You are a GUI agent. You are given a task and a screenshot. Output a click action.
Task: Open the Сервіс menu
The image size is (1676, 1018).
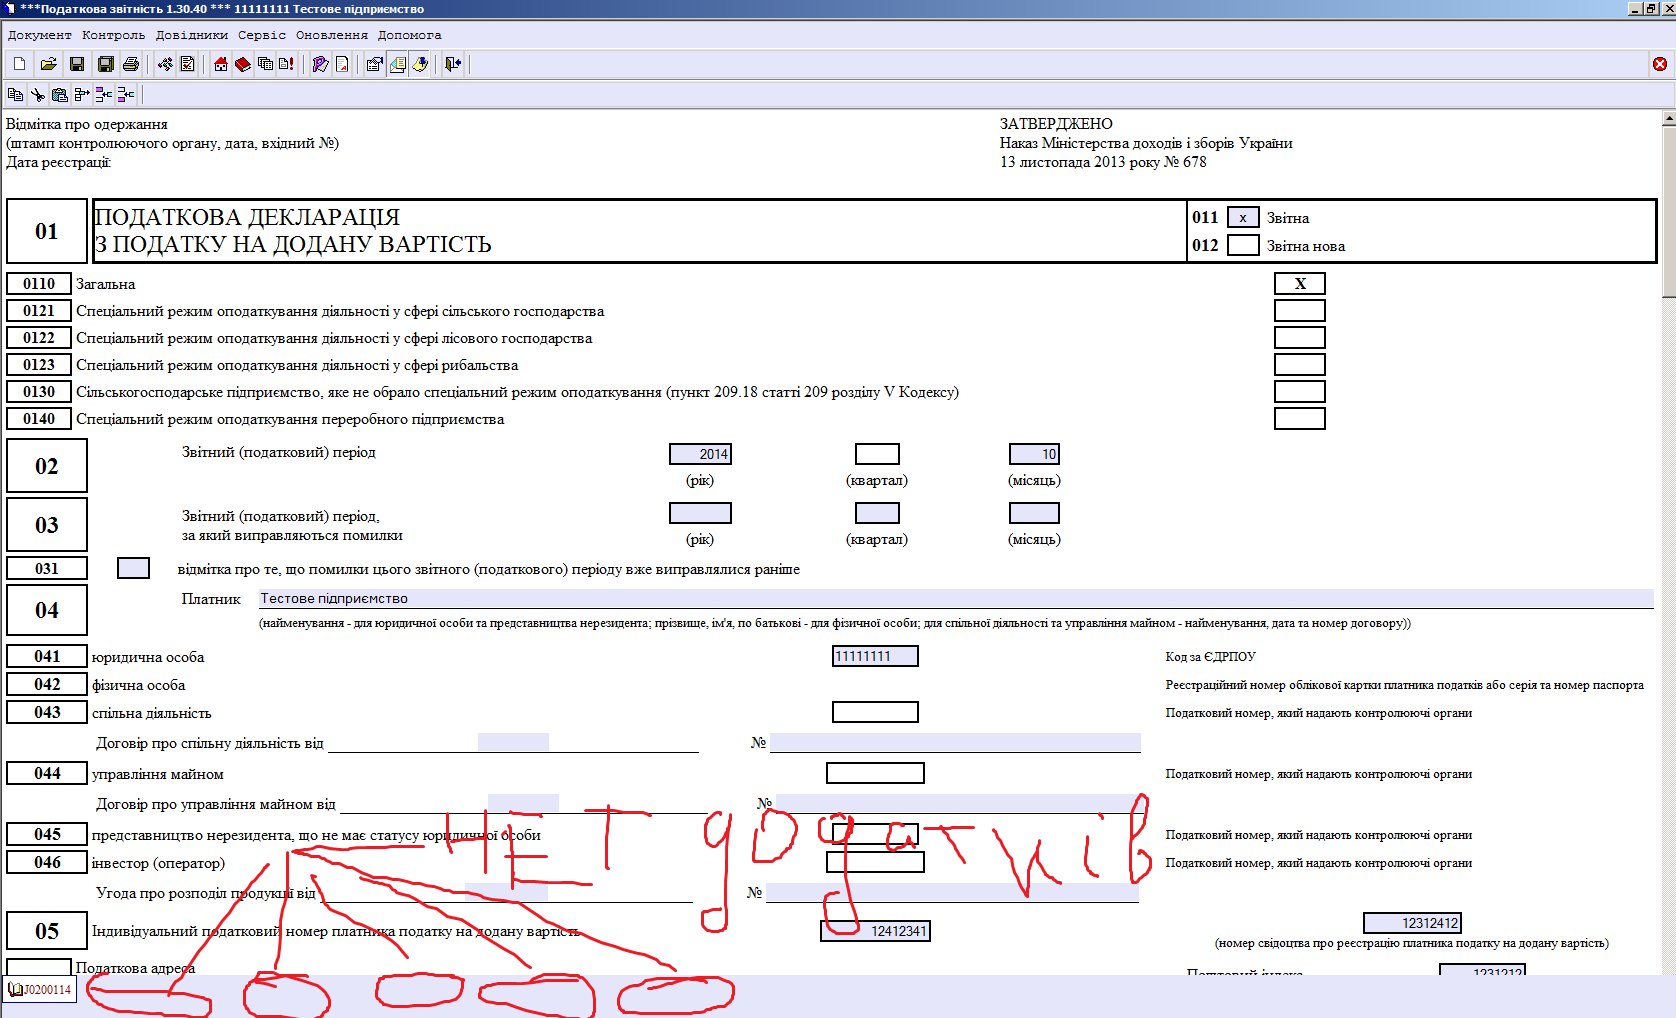[261, 35]
